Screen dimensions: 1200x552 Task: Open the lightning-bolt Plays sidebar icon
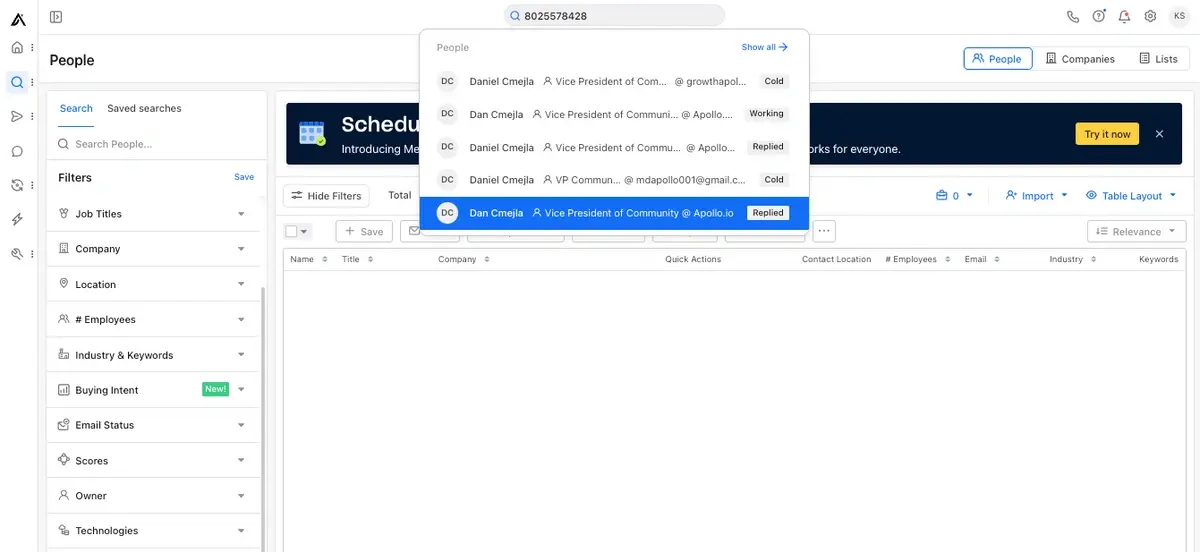tap(17, 219)
